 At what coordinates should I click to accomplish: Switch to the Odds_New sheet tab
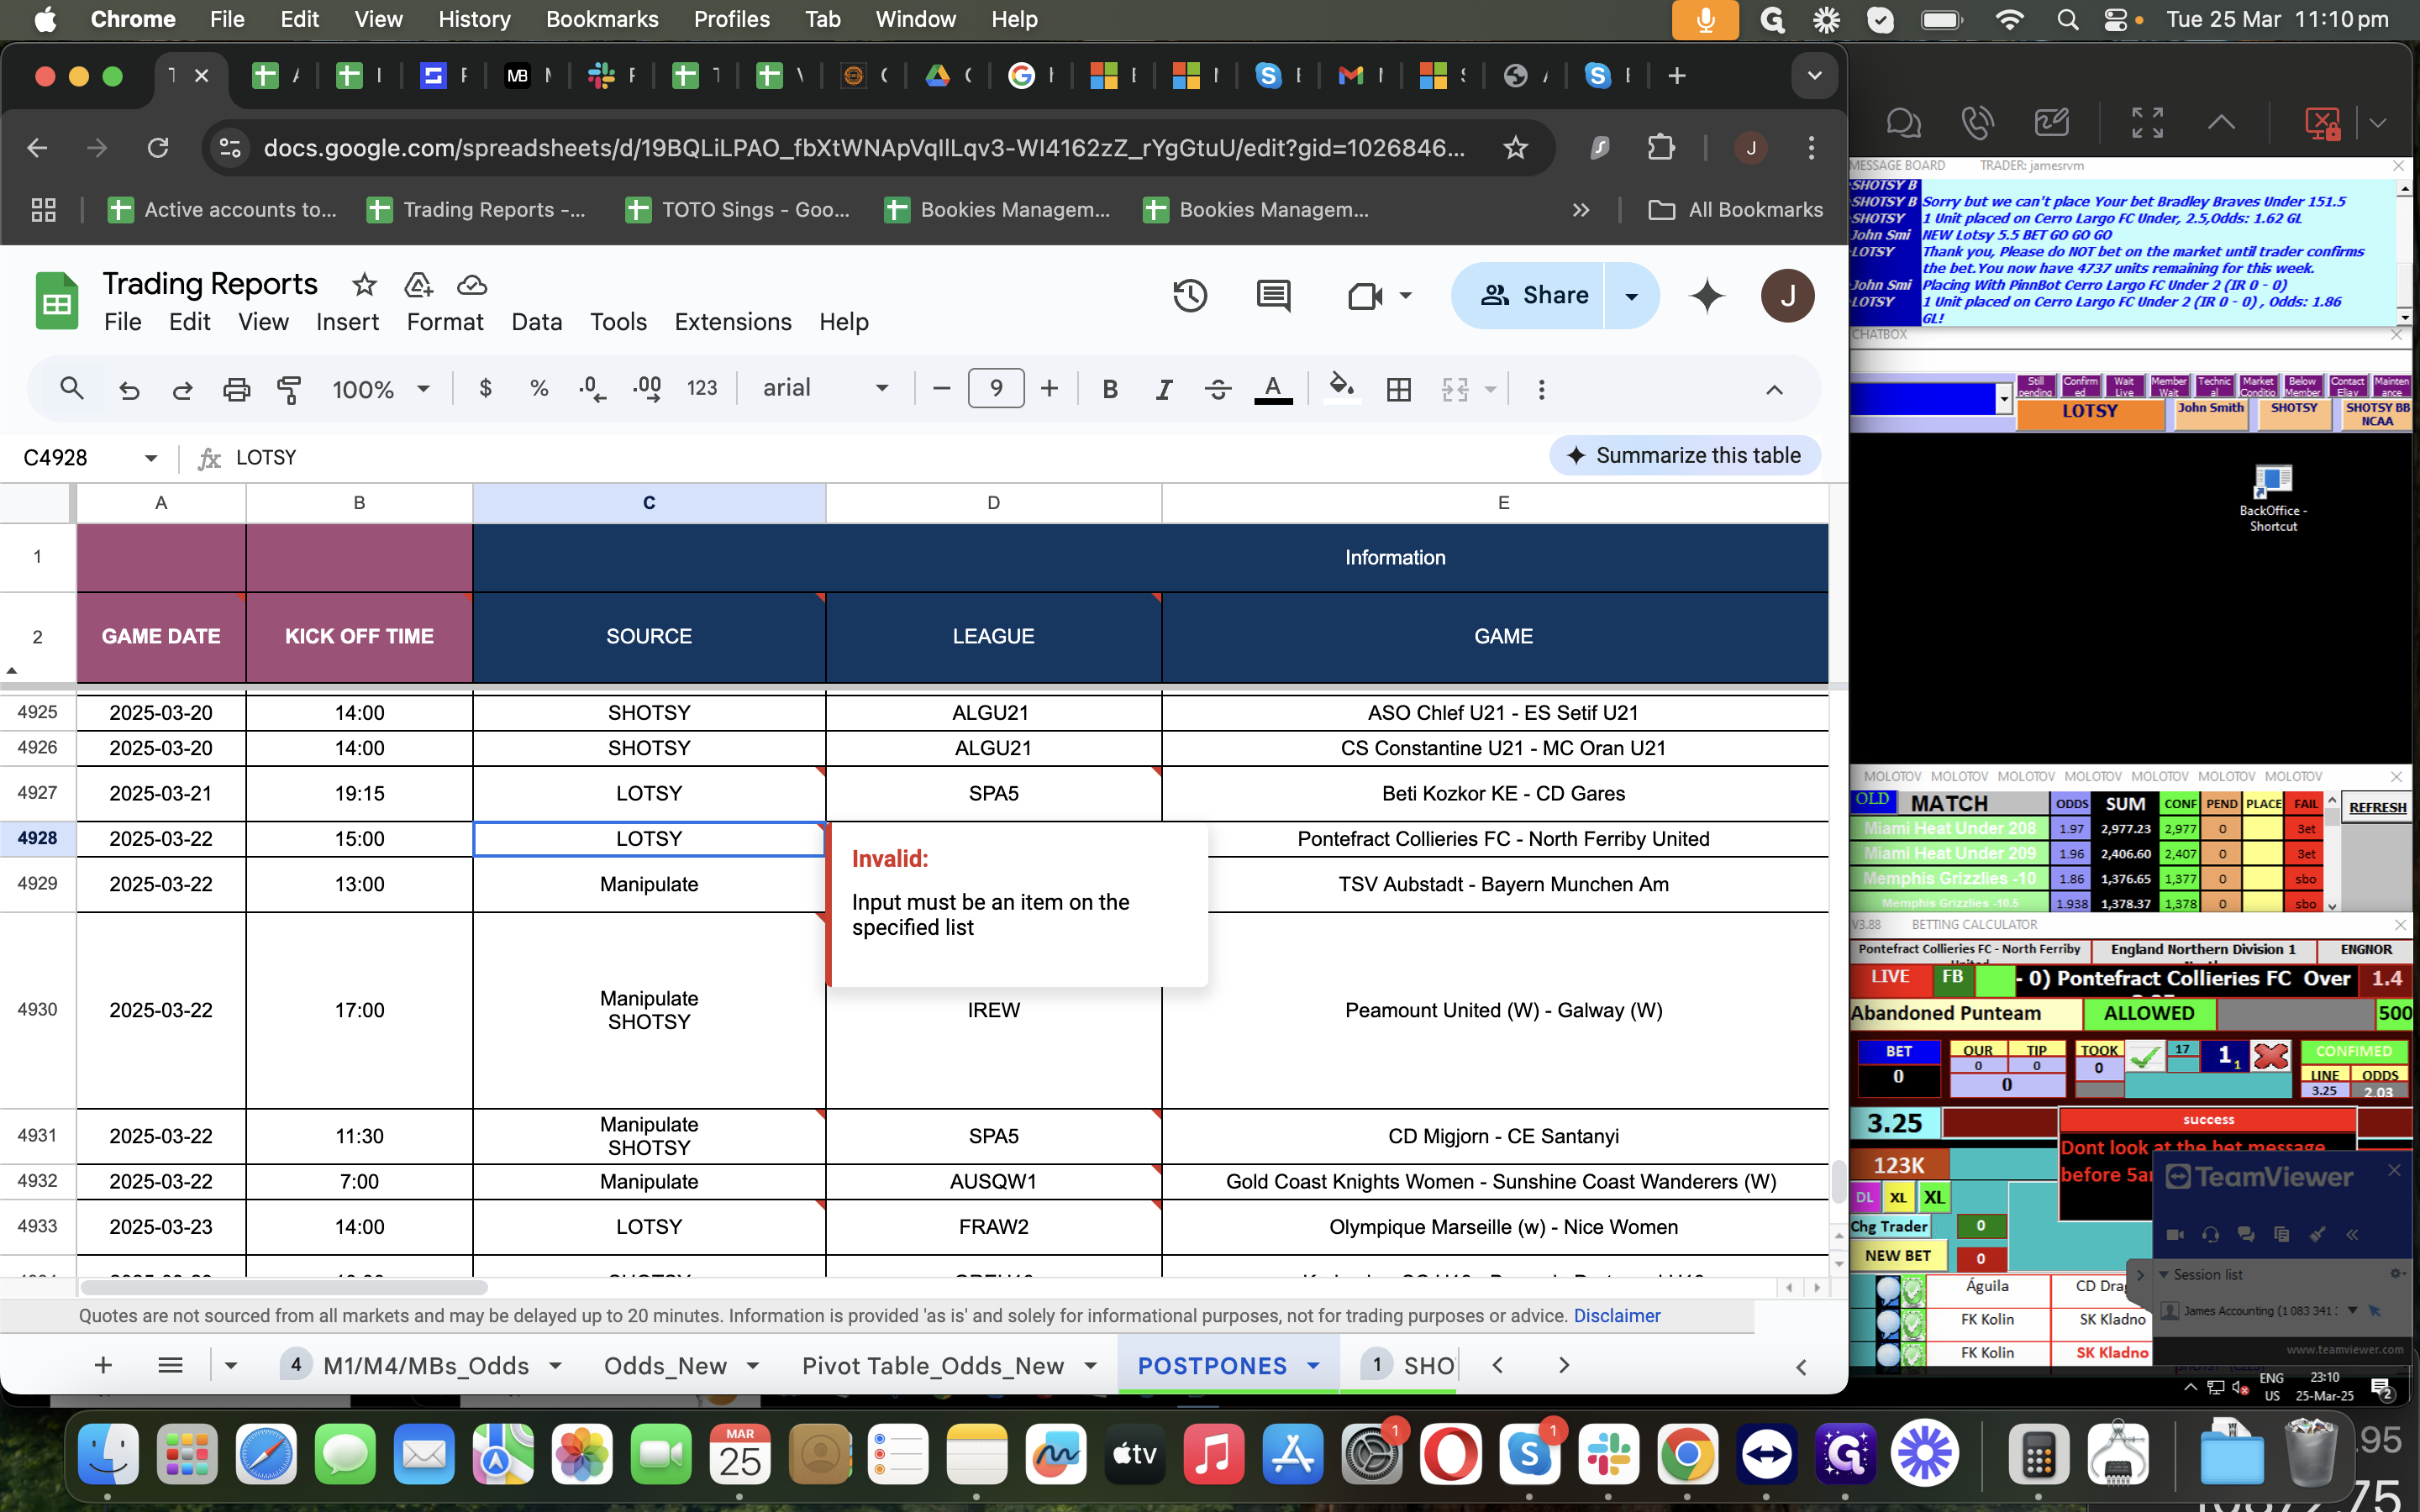click(x=665, y=1365)
